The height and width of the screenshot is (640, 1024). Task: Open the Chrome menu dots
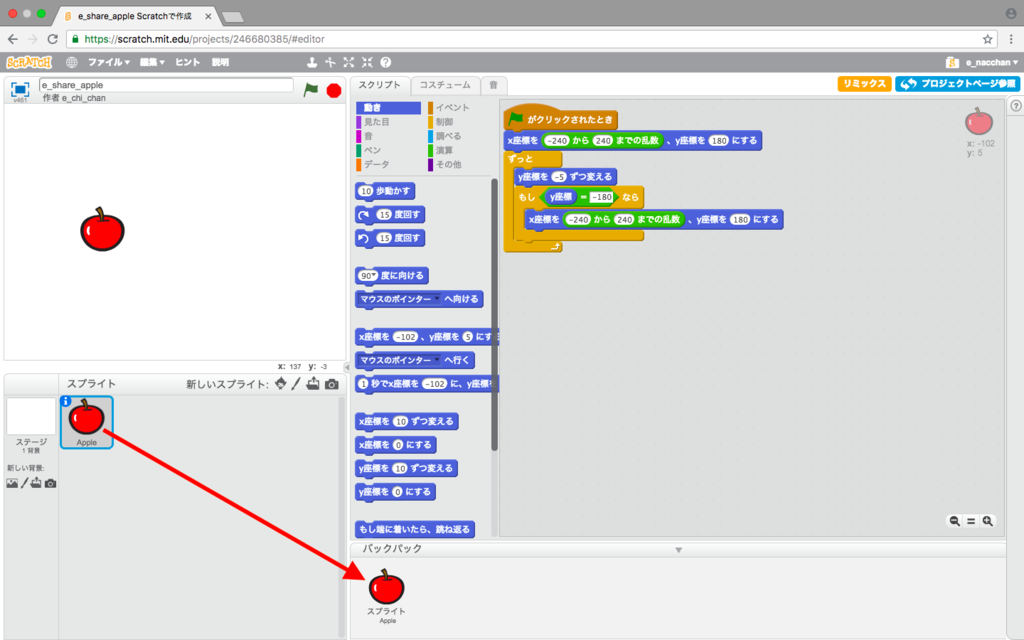pos(1011,39)
